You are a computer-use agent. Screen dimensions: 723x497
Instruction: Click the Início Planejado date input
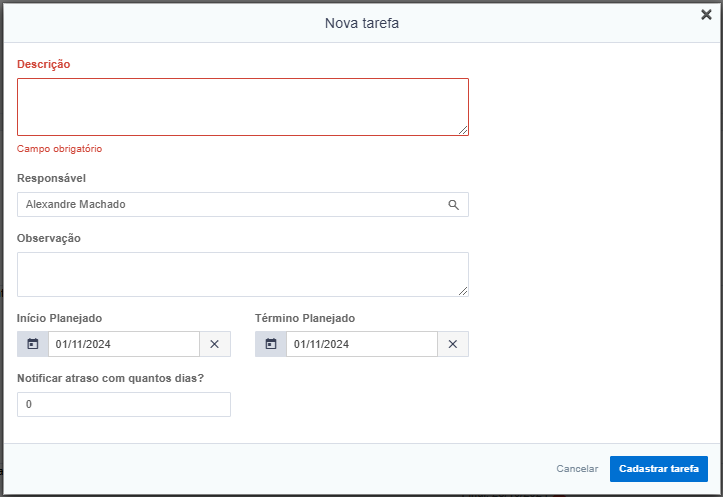coord(124,344)
